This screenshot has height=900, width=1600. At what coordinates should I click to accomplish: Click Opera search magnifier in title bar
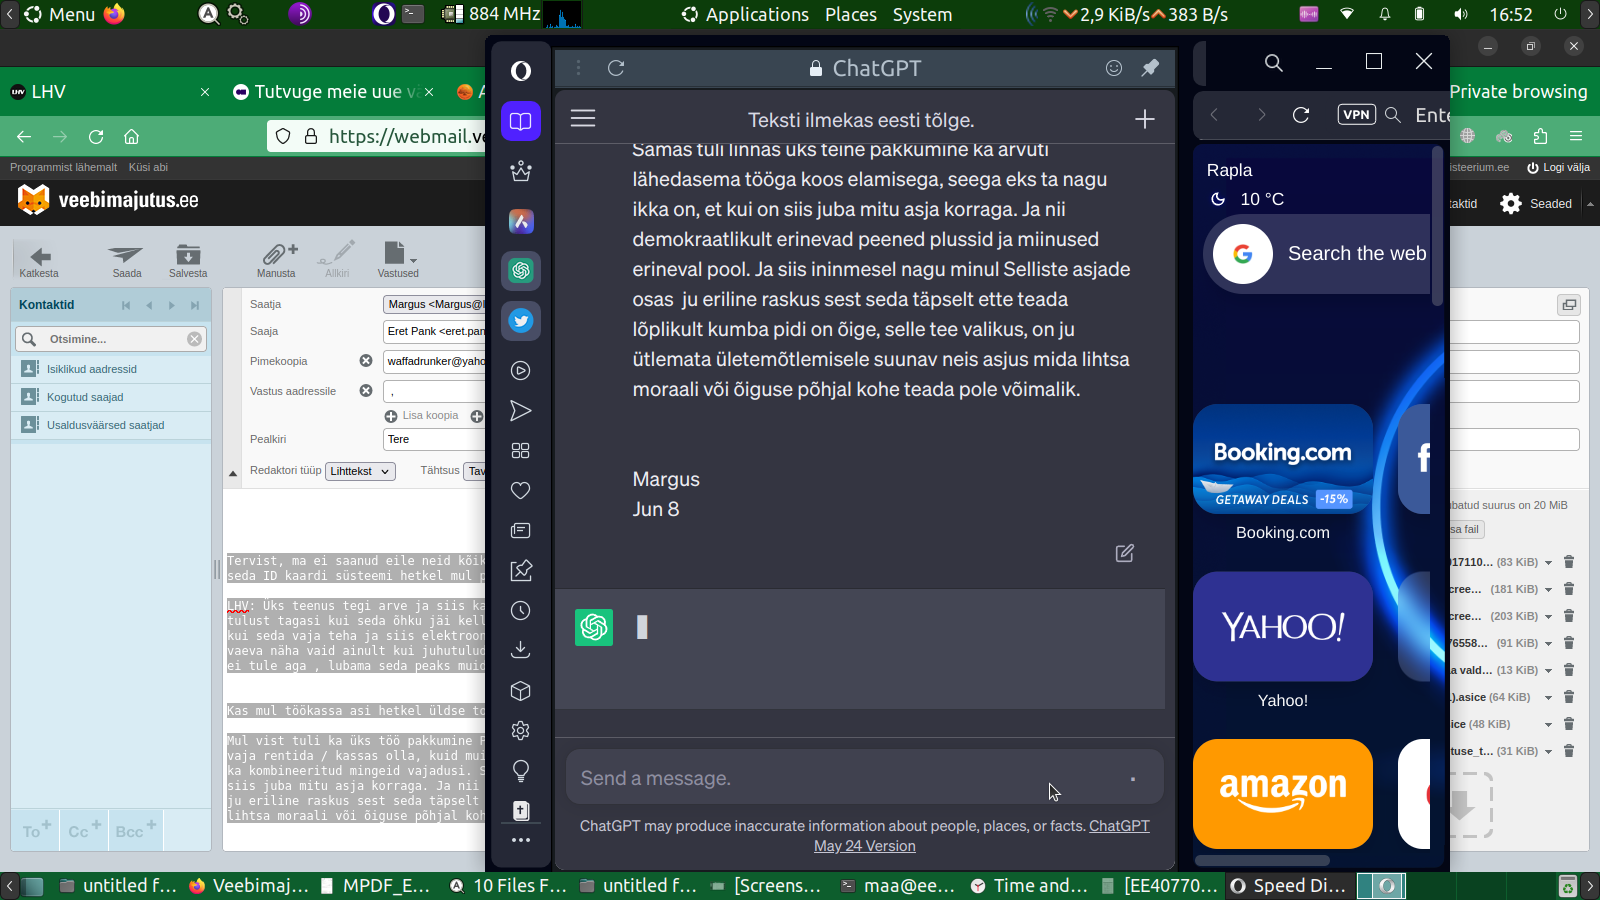coord(1273,62)
